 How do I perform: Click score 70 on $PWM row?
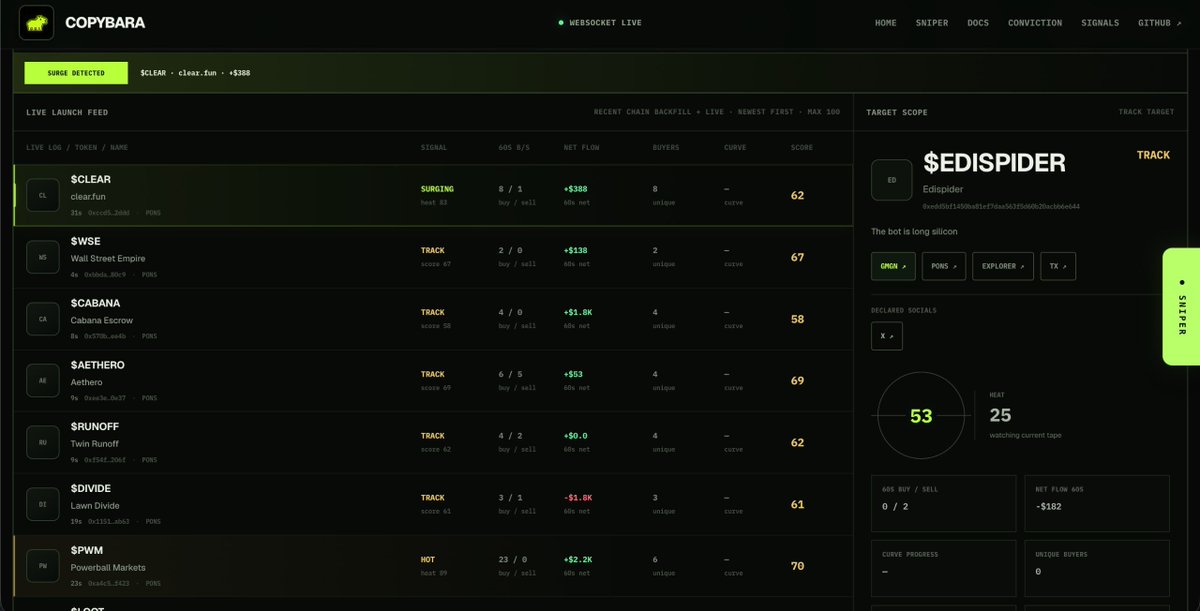tap(797, 566)
